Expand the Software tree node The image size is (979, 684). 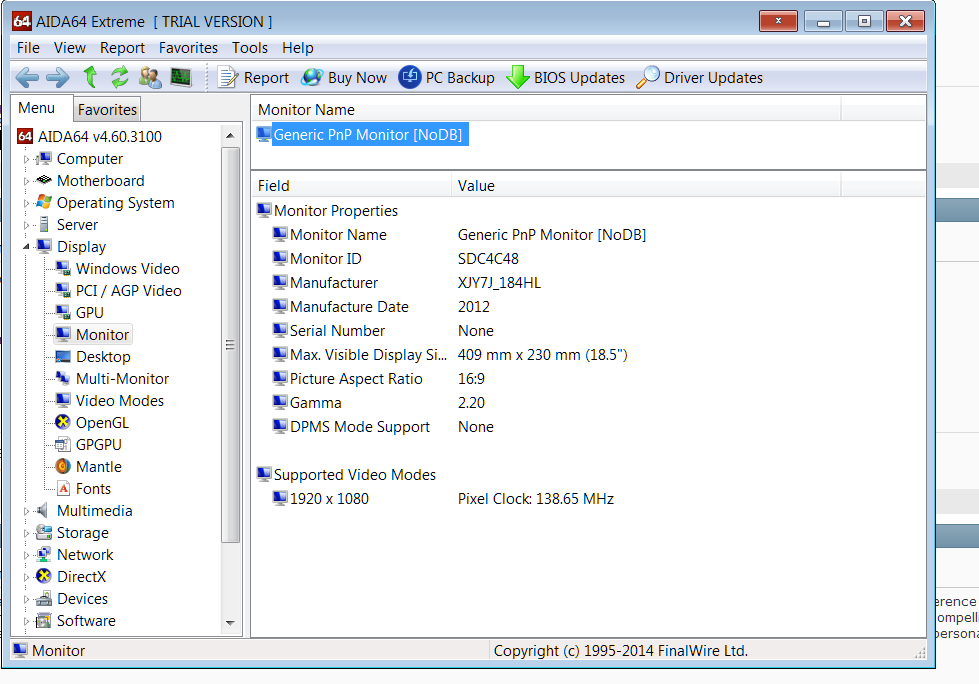click(x=26, y=622)
